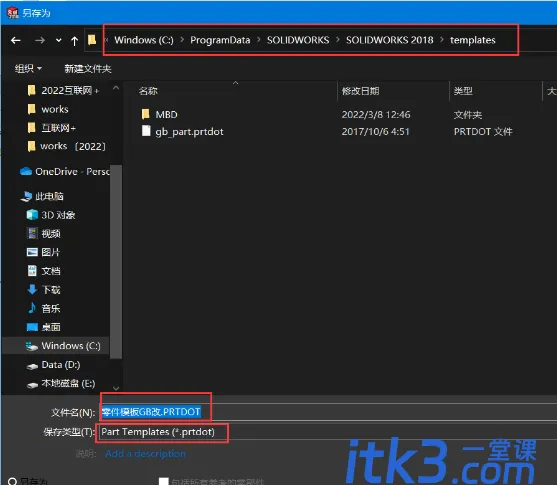This screenshot has width=557, height=485.
Task: Click the Forward navigation arrow
Action: (40, 41)
